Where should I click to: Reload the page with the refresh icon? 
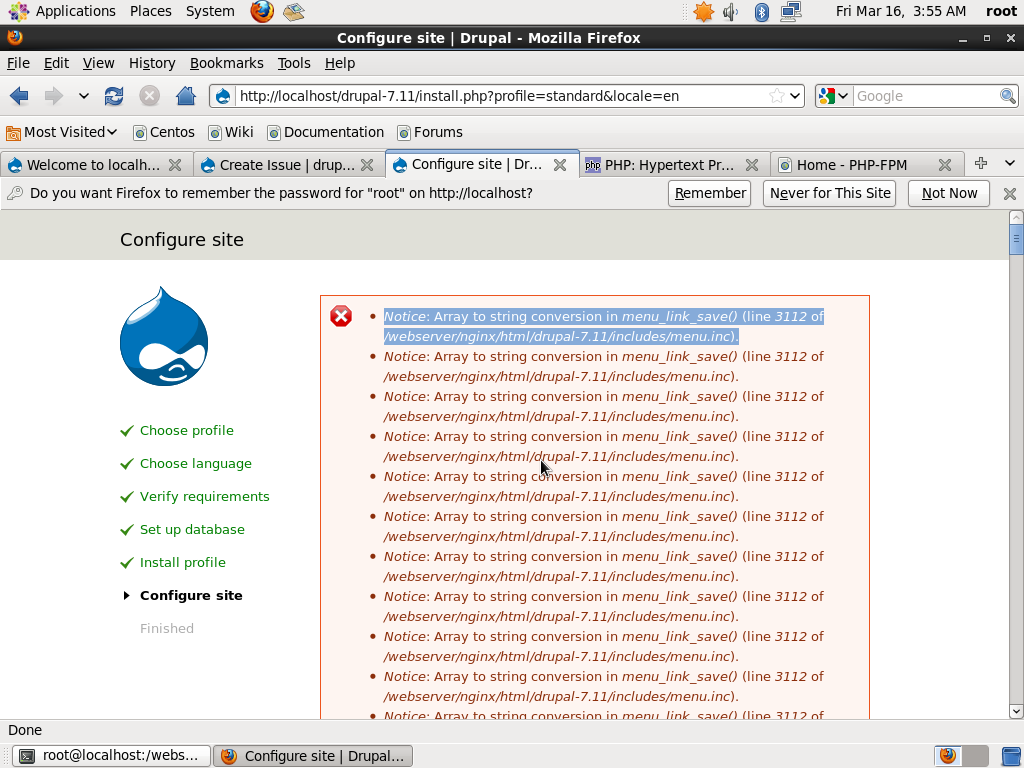pyautogui.click(x=114, y=96)
